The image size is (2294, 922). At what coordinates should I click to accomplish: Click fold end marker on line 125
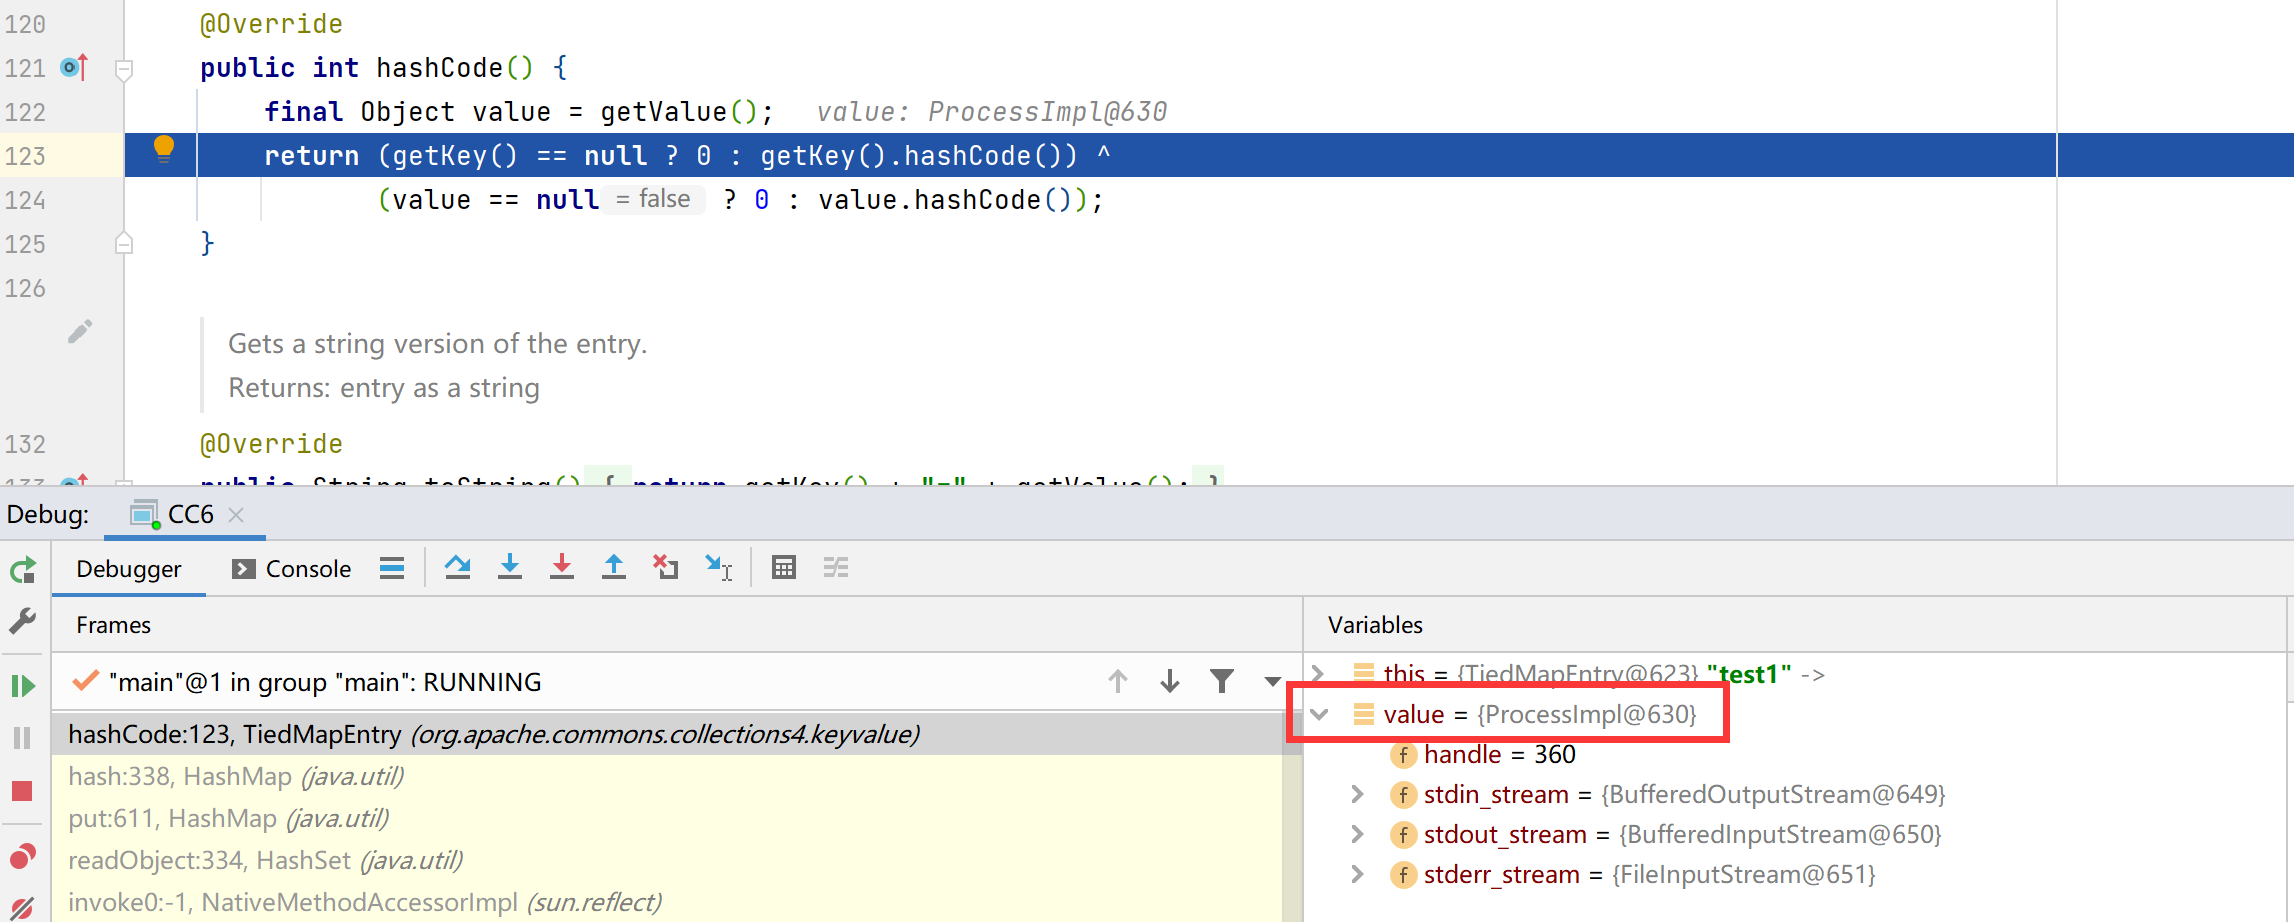click(124, 243)
